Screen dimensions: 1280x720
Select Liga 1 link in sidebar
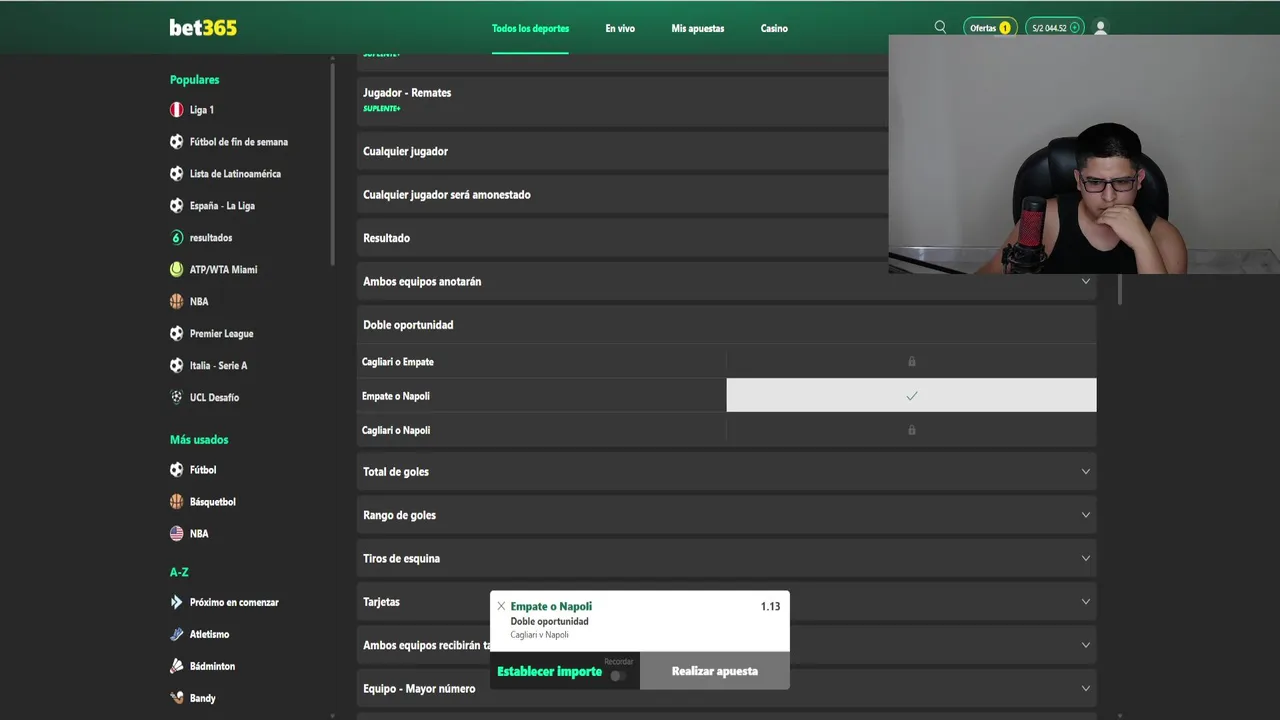pyautogui.click(x=202, y=110)
